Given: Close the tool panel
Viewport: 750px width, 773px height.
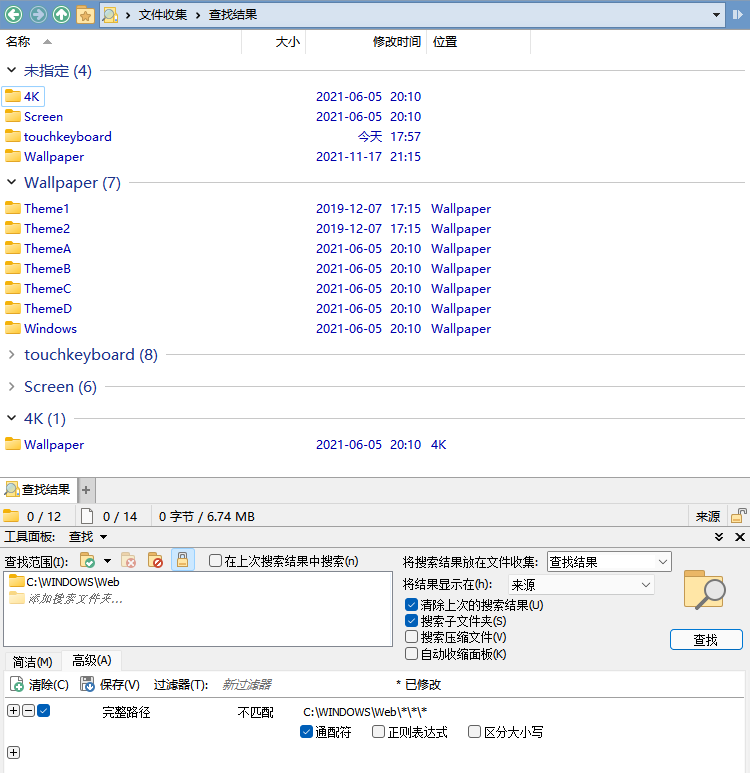Looking at the screenshot, I should (740, 537).
